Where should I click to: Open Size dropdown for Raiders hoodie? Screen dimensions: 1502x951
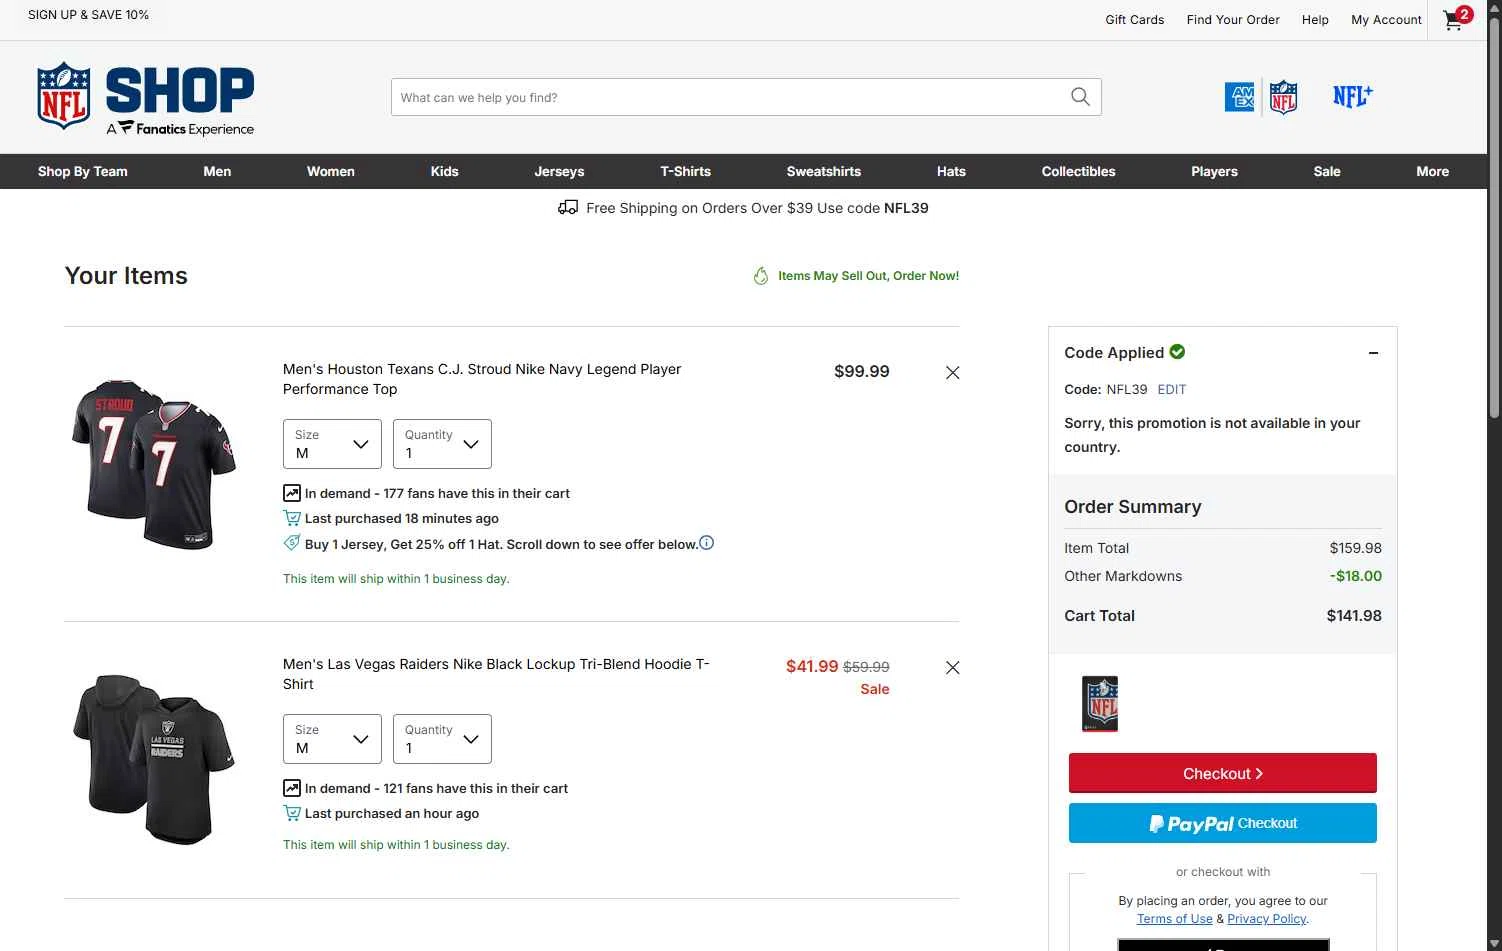[332, 739]
